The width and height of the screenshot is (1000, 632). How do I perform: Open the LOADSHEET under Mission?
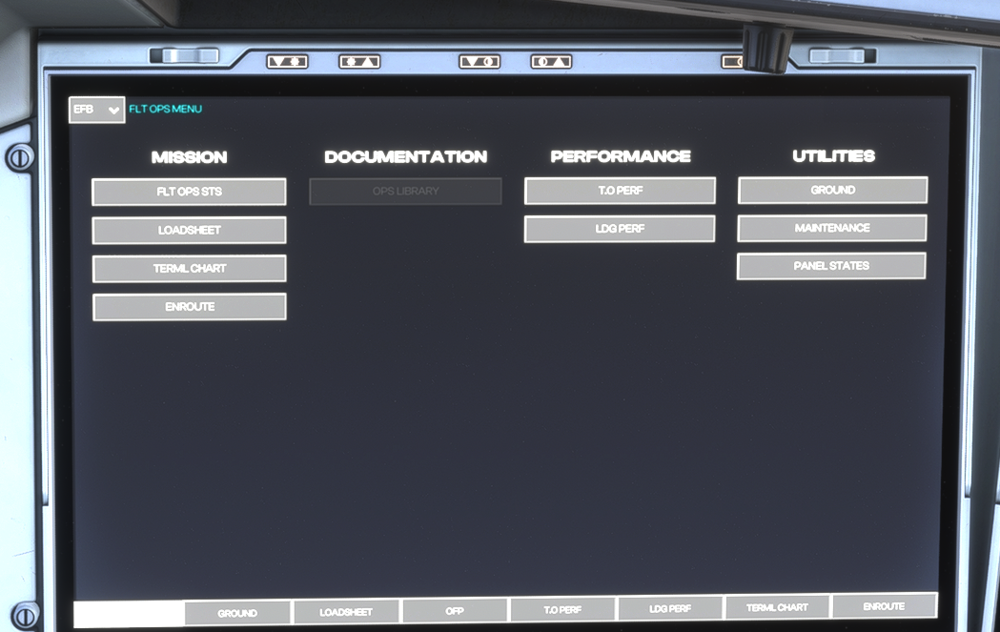pos(189,230)
